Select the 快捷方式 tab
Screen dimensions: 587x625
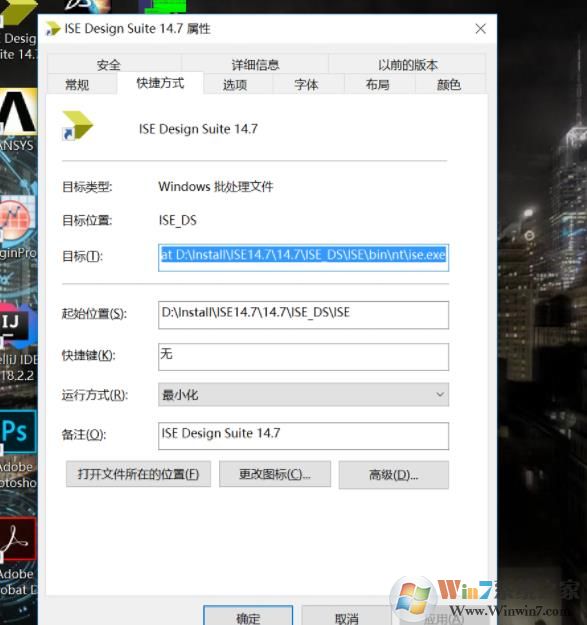click(x=160, y=83)
